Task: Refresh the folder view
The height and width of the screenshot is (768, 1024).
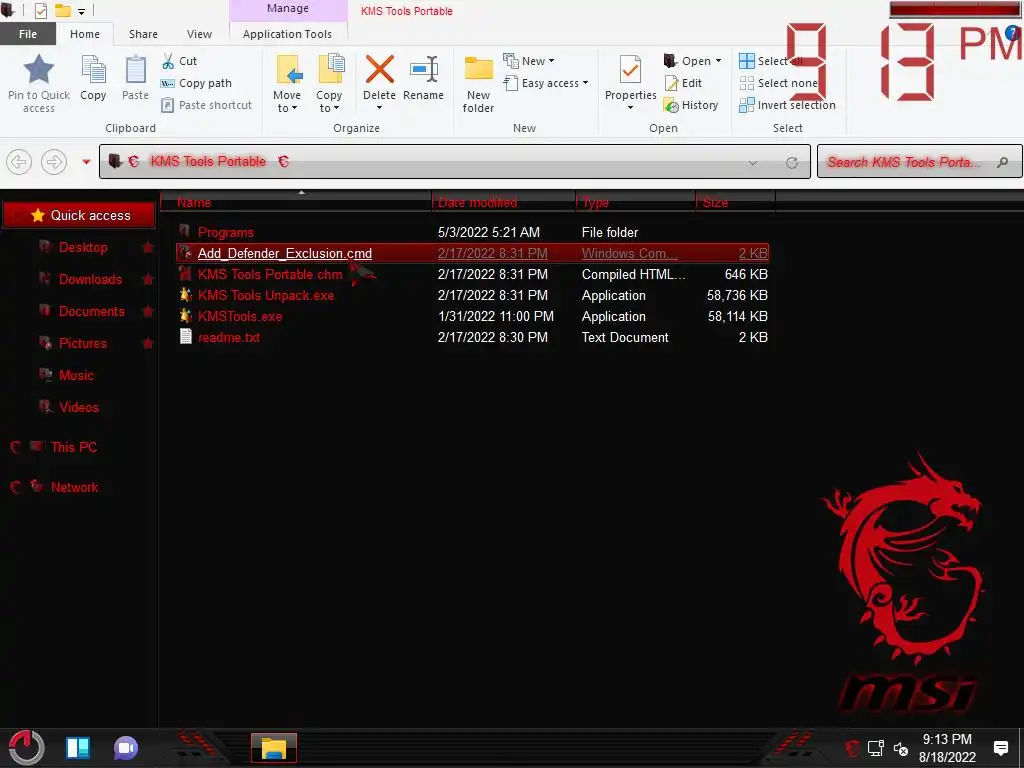Action: tap(792, 163)
